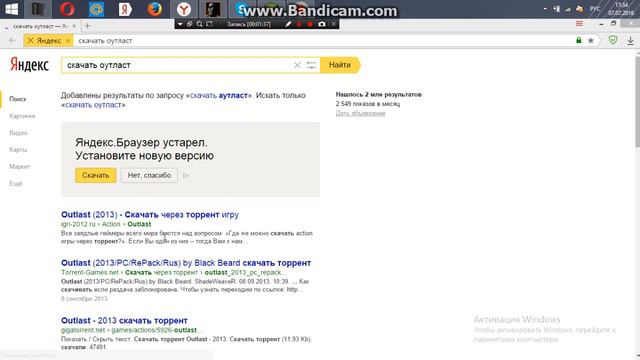The image size is (640, 360).
Task: Open the Opera browser from the taskbar
Action: click(x=67, y=9)
